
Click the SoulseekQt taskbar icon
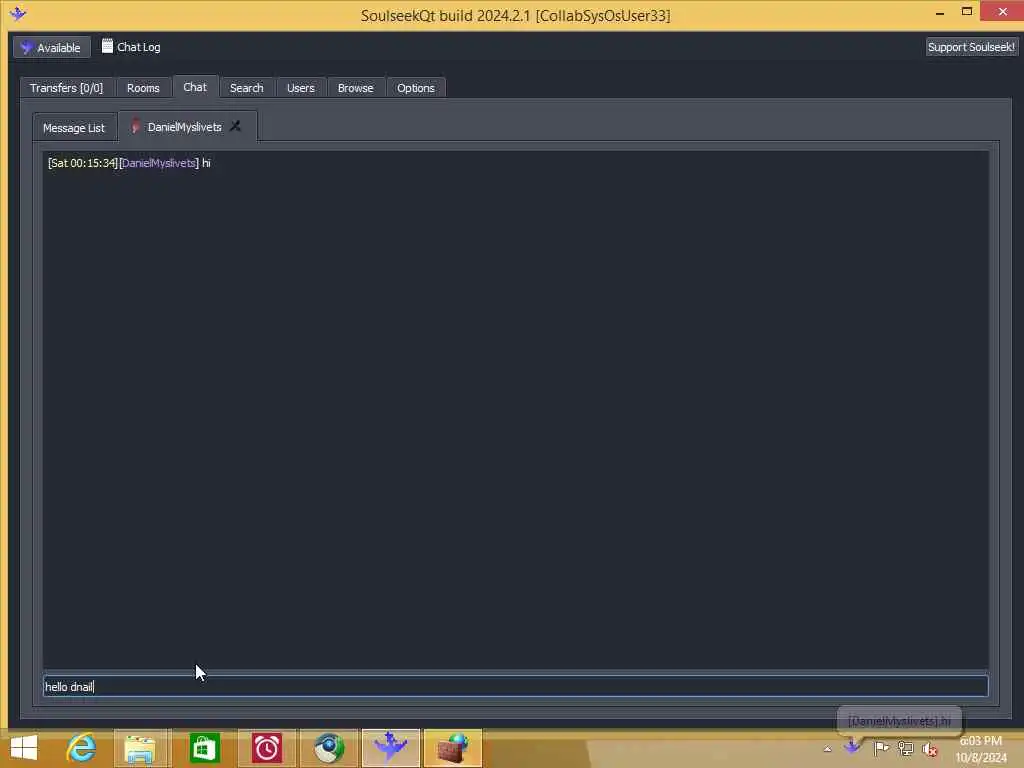391,748
